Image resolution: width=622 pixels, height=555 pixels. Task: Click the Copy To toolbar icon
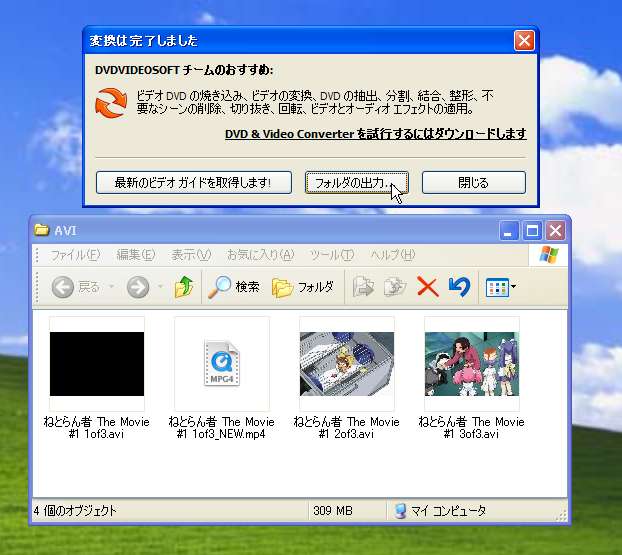tap(395, 287)
